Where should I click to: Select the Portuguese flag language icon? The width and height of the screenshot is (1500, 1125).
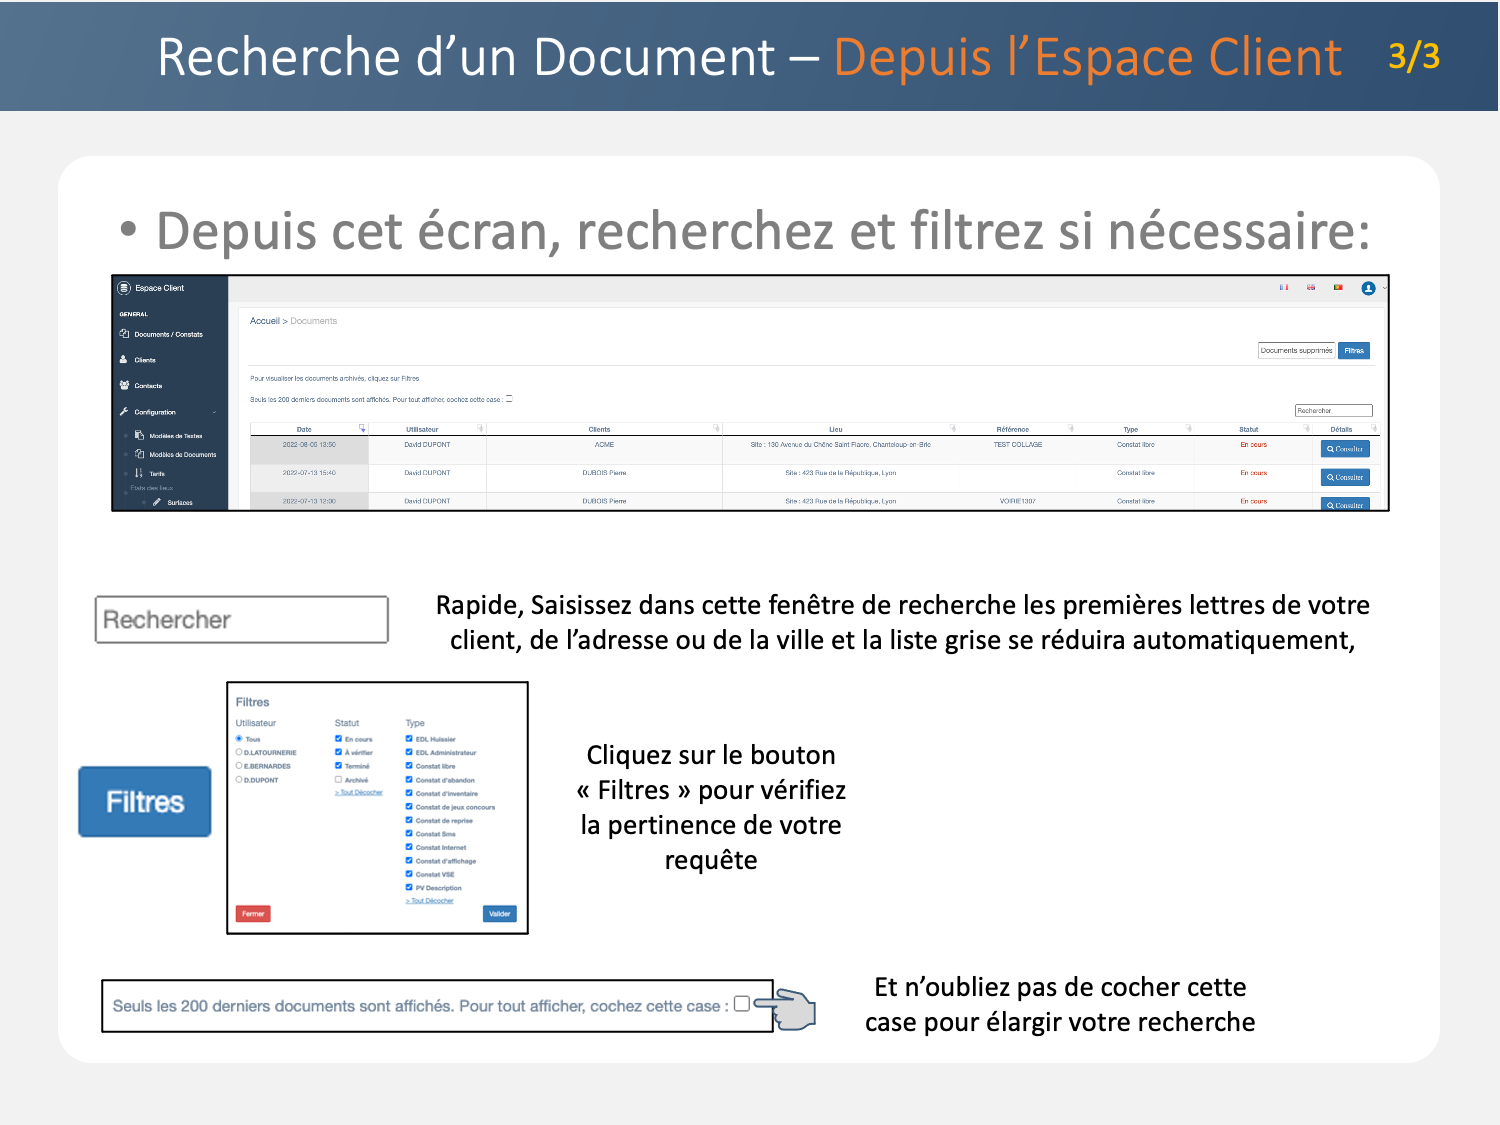[1338, 288]
